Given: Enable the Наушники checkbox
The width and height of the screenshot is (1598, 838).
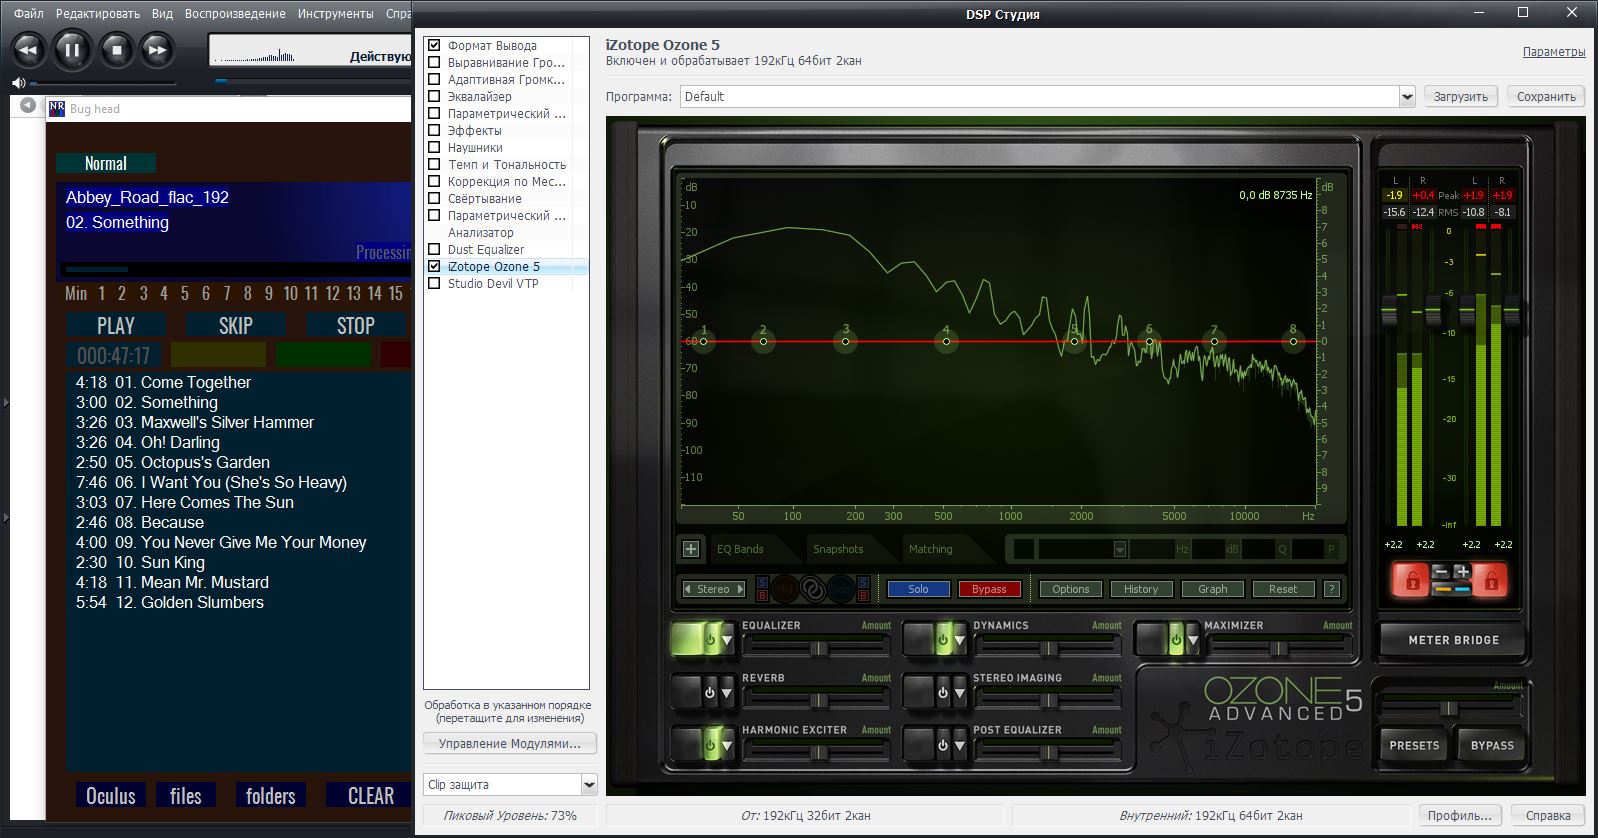Looking at the screenshot, I should pos(434,147).
